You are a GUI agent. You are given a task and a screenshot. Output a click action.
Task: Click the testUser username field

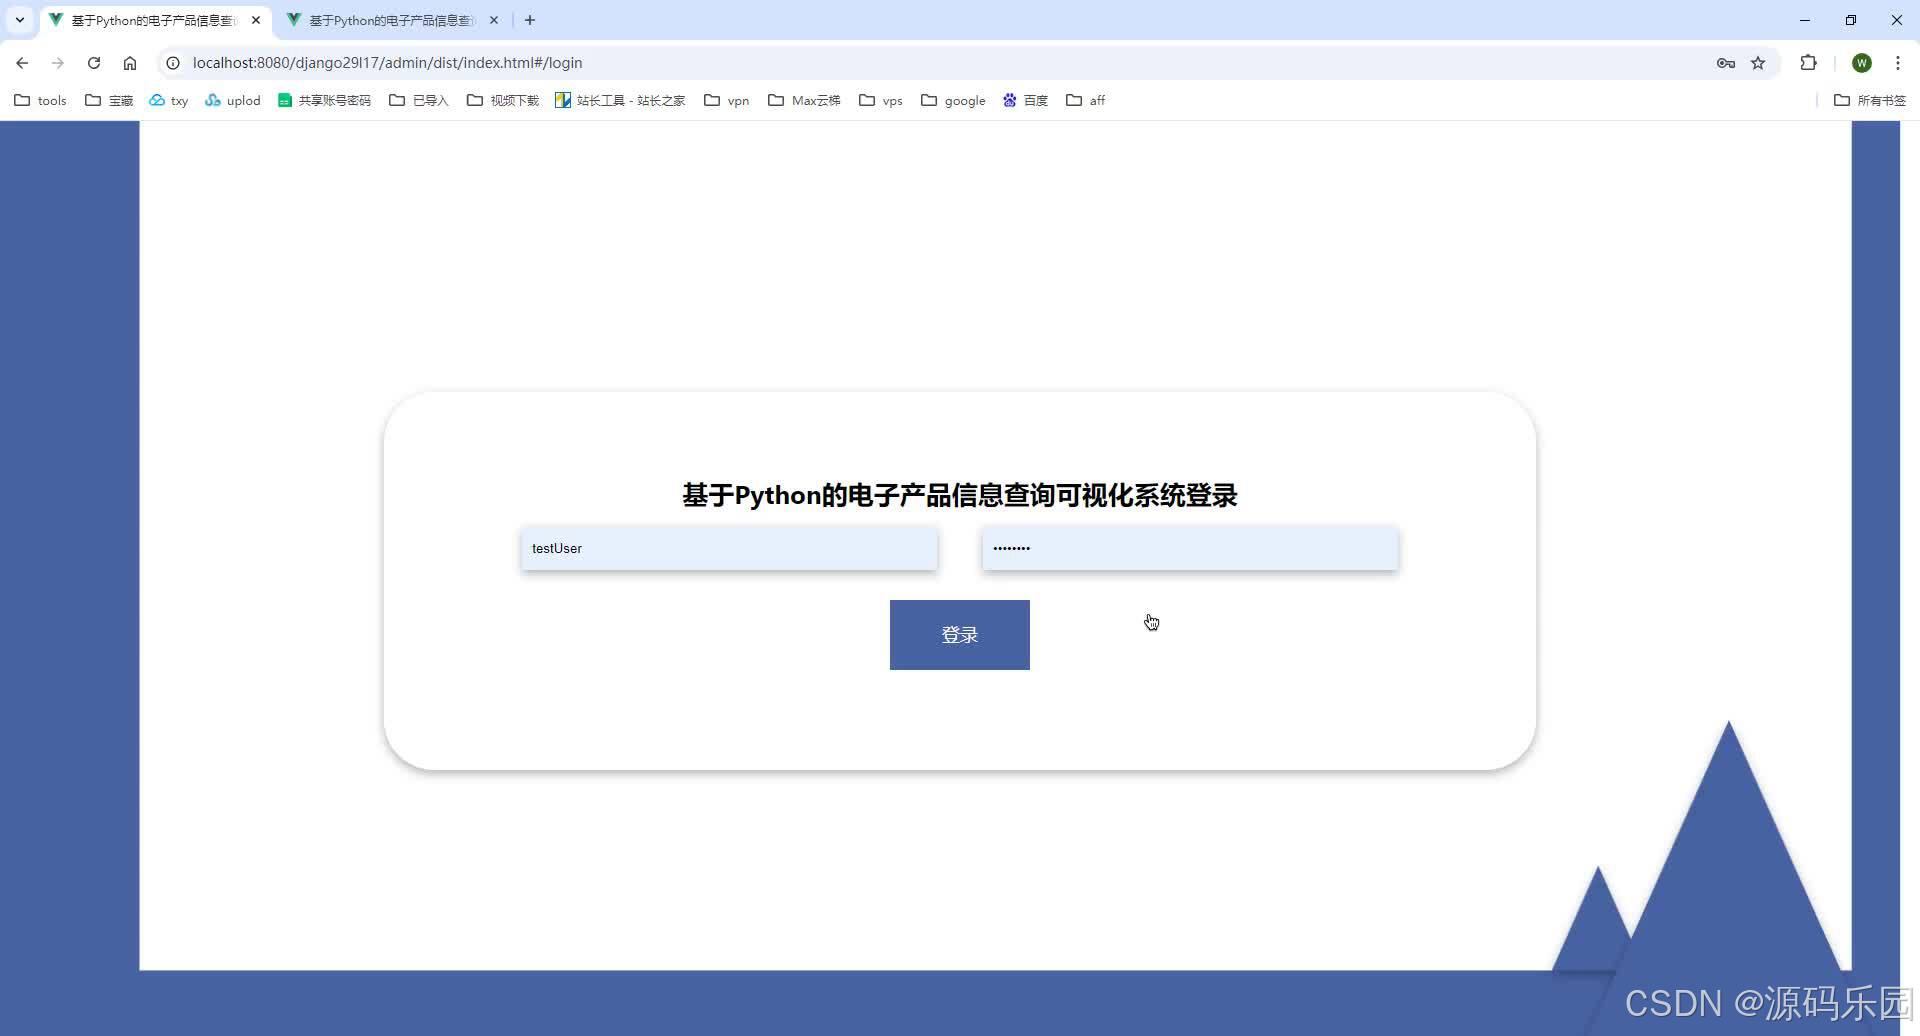(728, 548)
